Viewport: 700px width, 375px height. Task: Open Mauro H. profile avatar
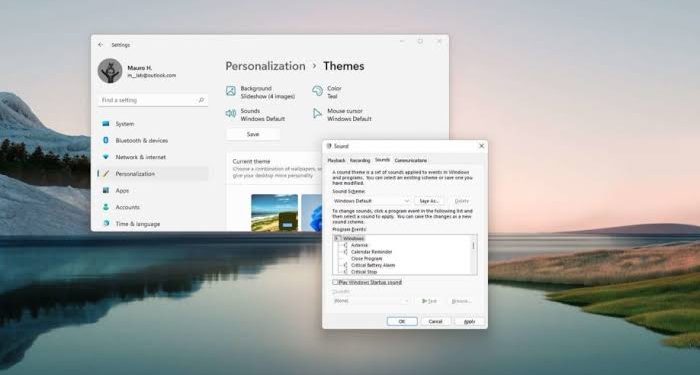(110, 71)
